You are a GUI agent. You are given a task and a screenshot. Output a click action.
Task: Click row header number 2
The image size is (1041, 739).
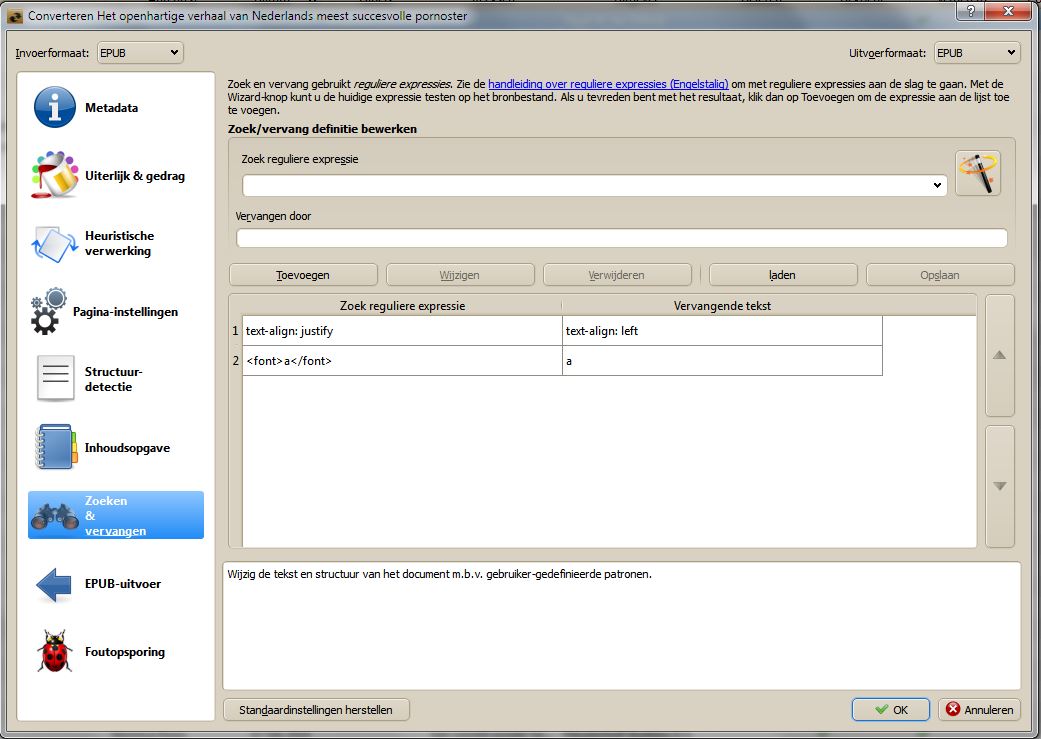tap(236, 361)
